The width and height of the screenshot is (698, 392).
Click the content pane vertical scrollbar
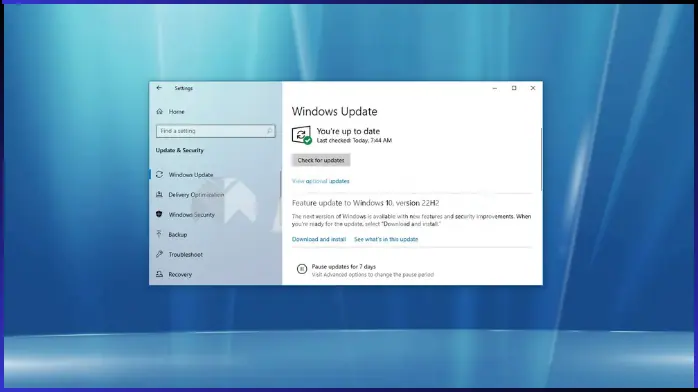click(x=541, y=159)
